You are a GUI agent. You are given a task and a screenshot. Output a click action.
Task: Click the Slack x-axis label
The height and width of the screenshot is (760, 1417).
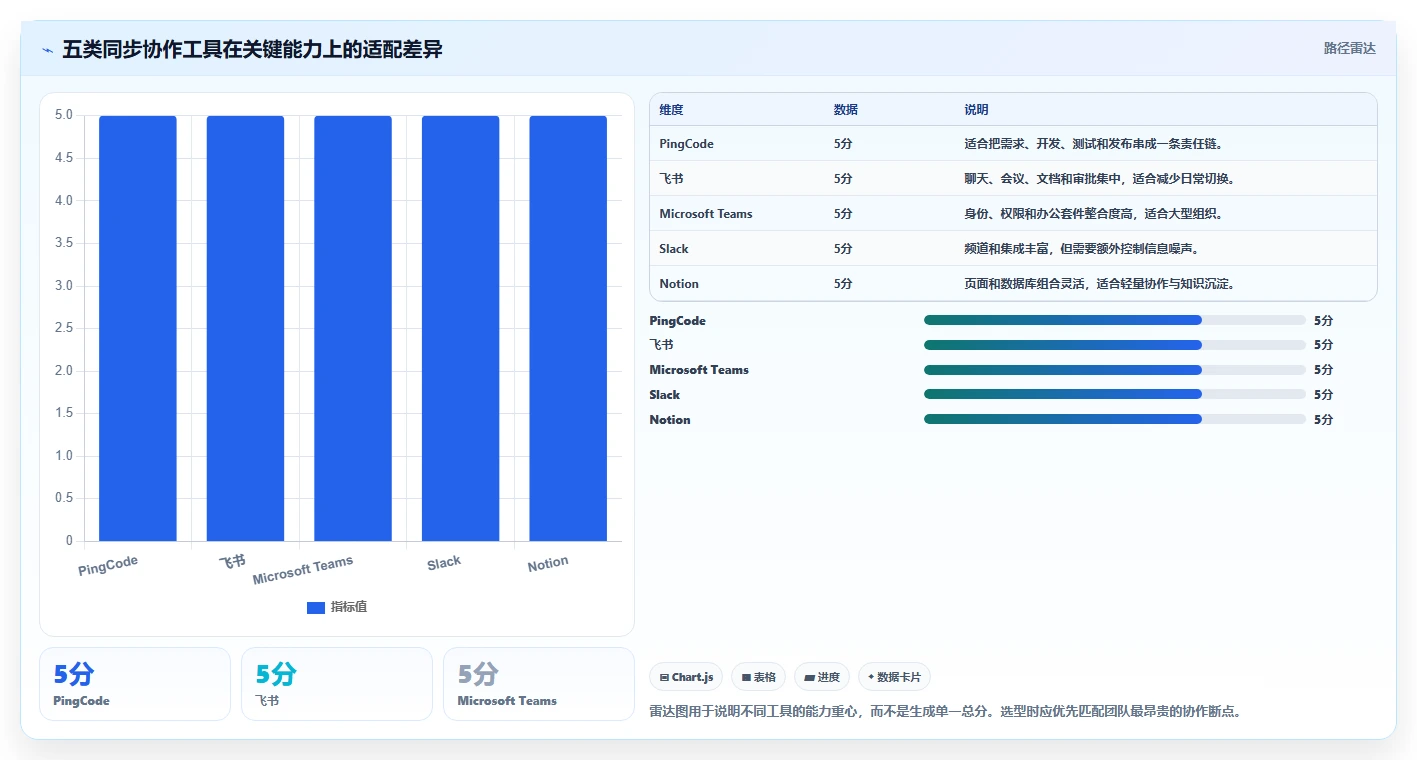point(444,562)
